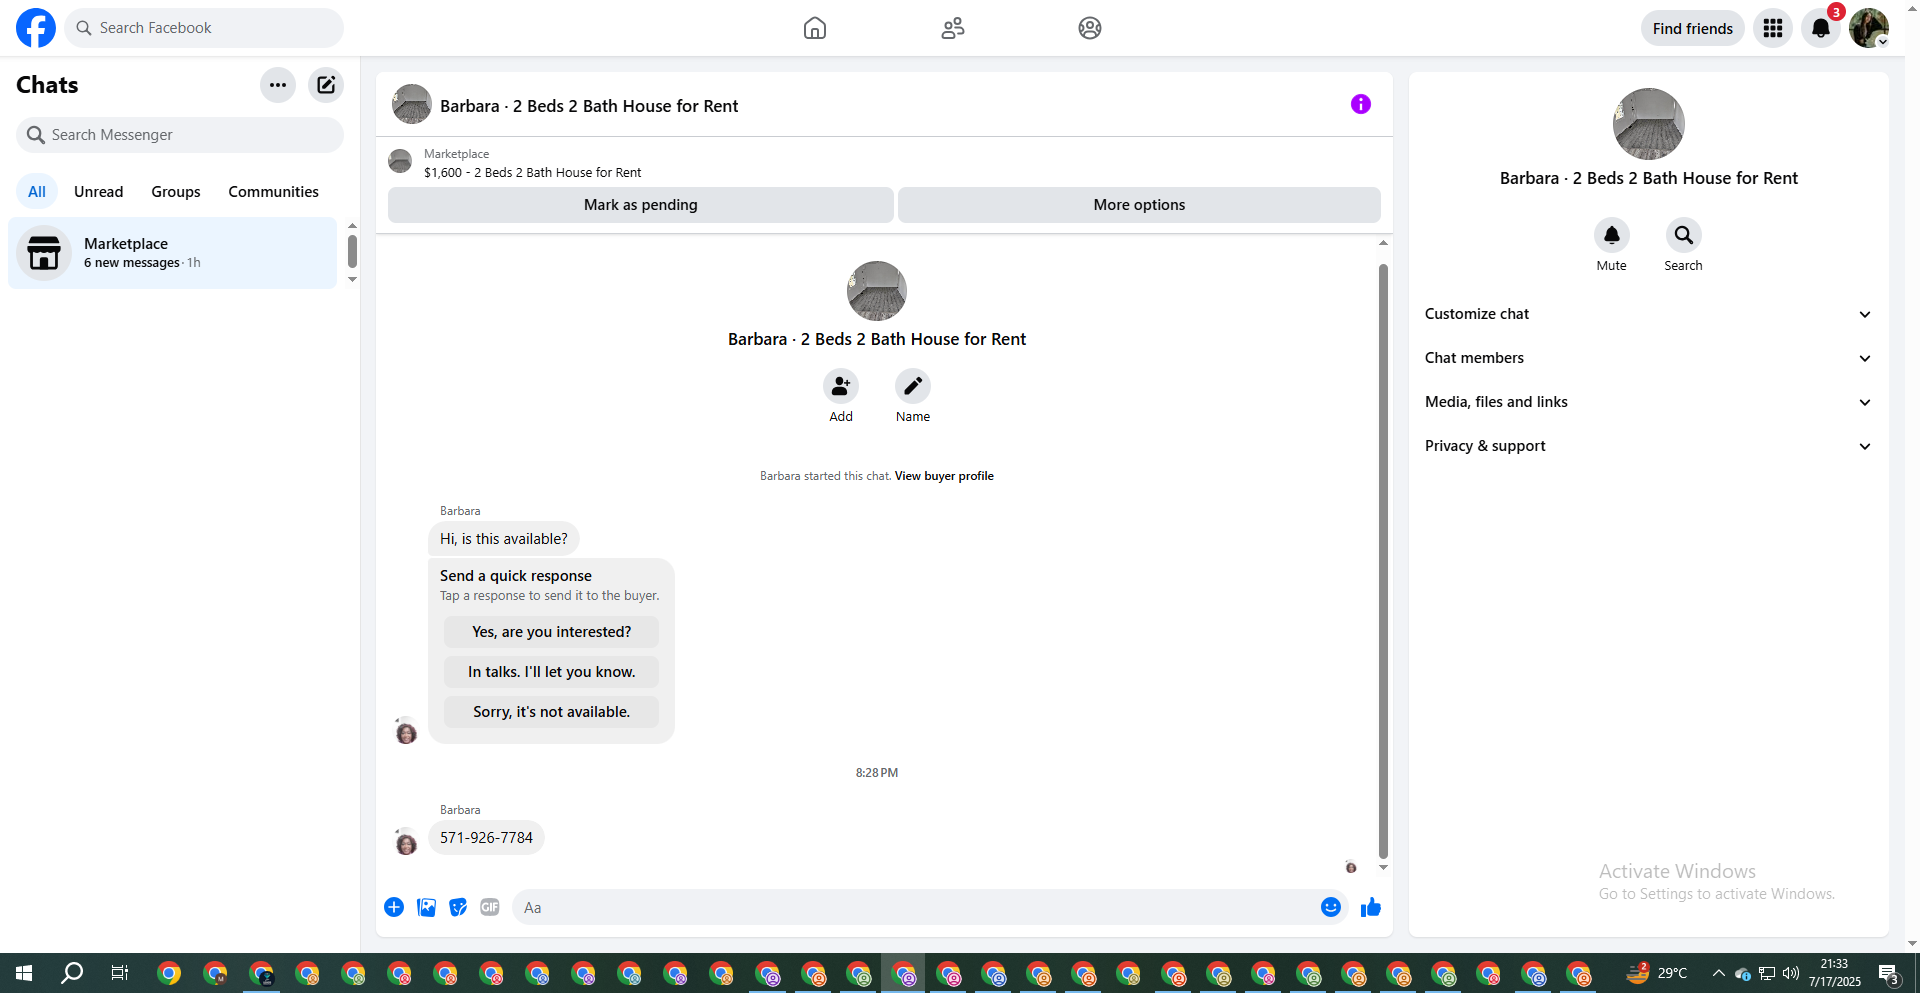Click Mark as pending button
This screenshot has height=993, width=1920.
pyautogui.click(x=641, y=205)
